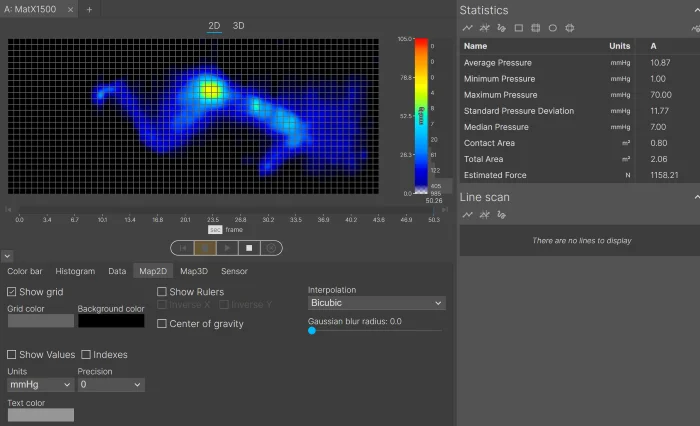Open the Interpolation Bicubic dropdown
Viewport: 700px width, 426px height.
pos(376,303)
